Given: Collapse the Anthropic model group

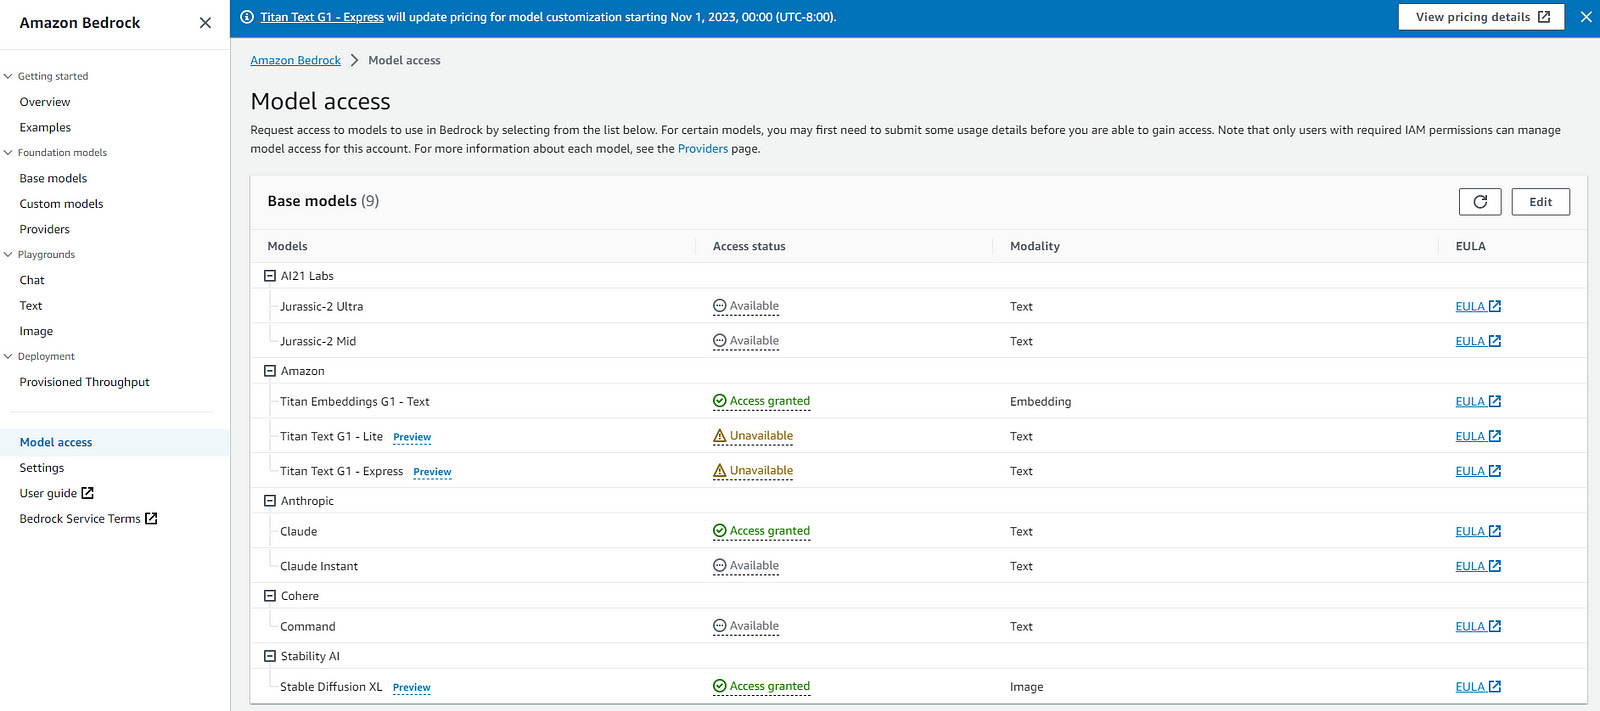Looking at the screenshot, I should point(270,501).
